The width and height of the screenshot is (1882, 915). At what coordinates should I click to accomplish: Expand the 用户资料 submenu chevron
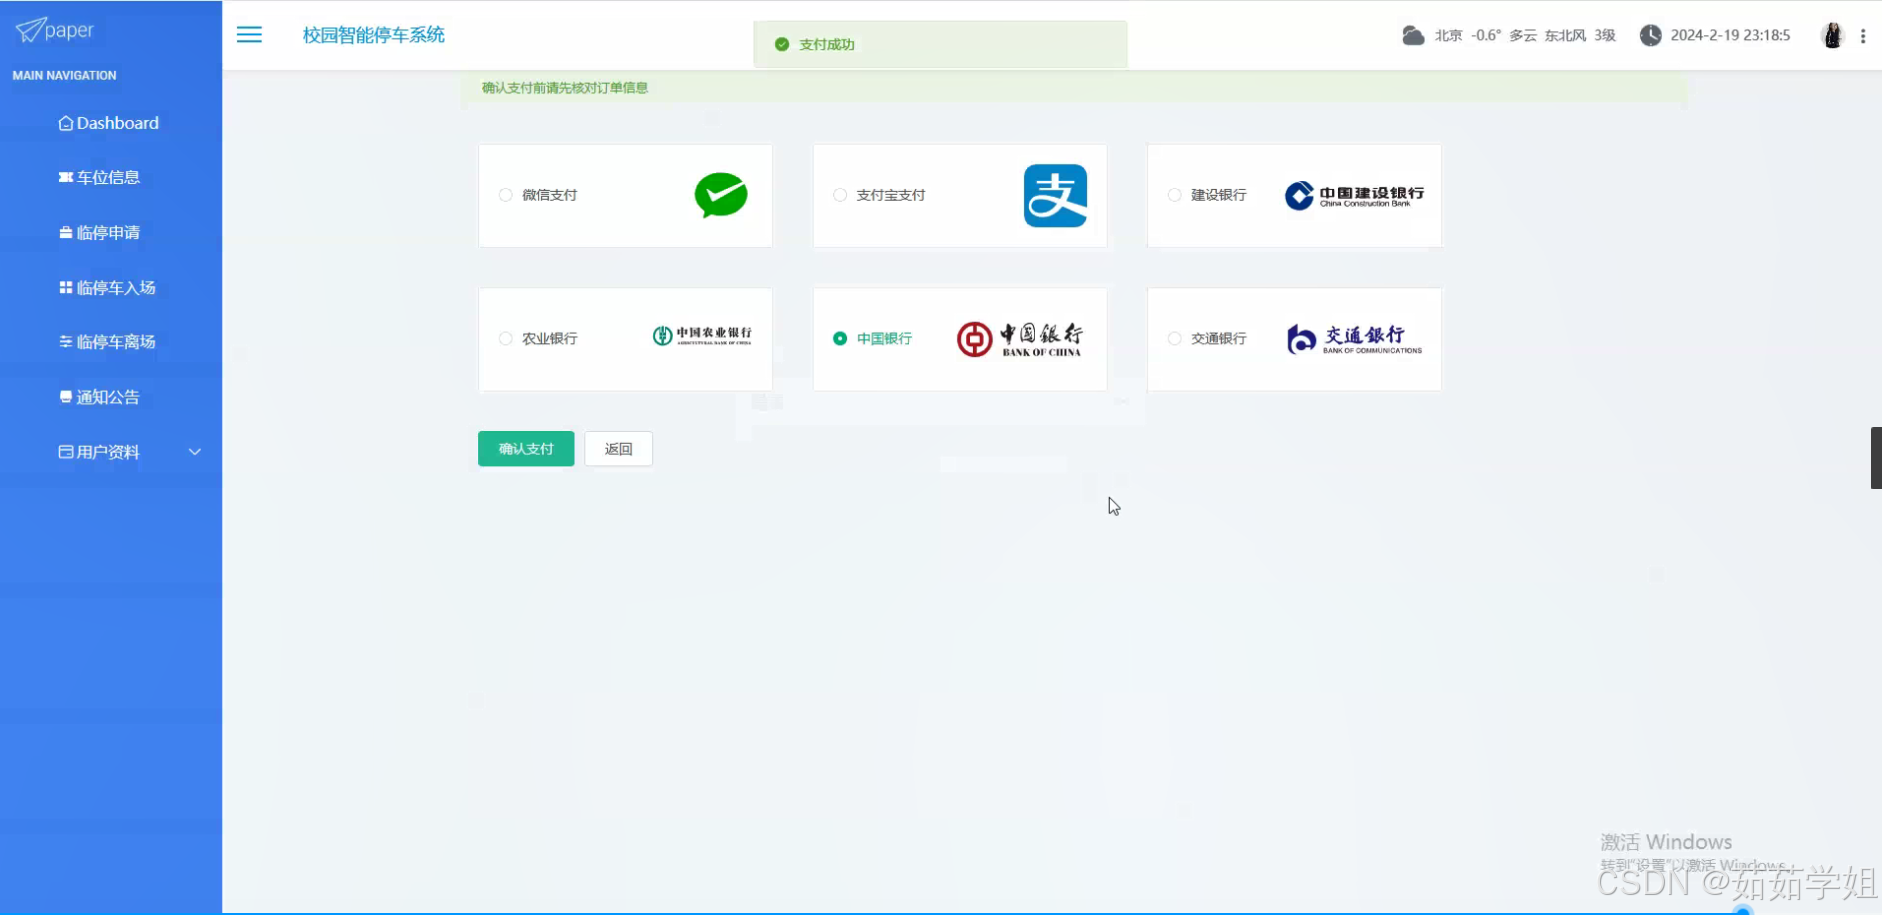coord(195,452)
